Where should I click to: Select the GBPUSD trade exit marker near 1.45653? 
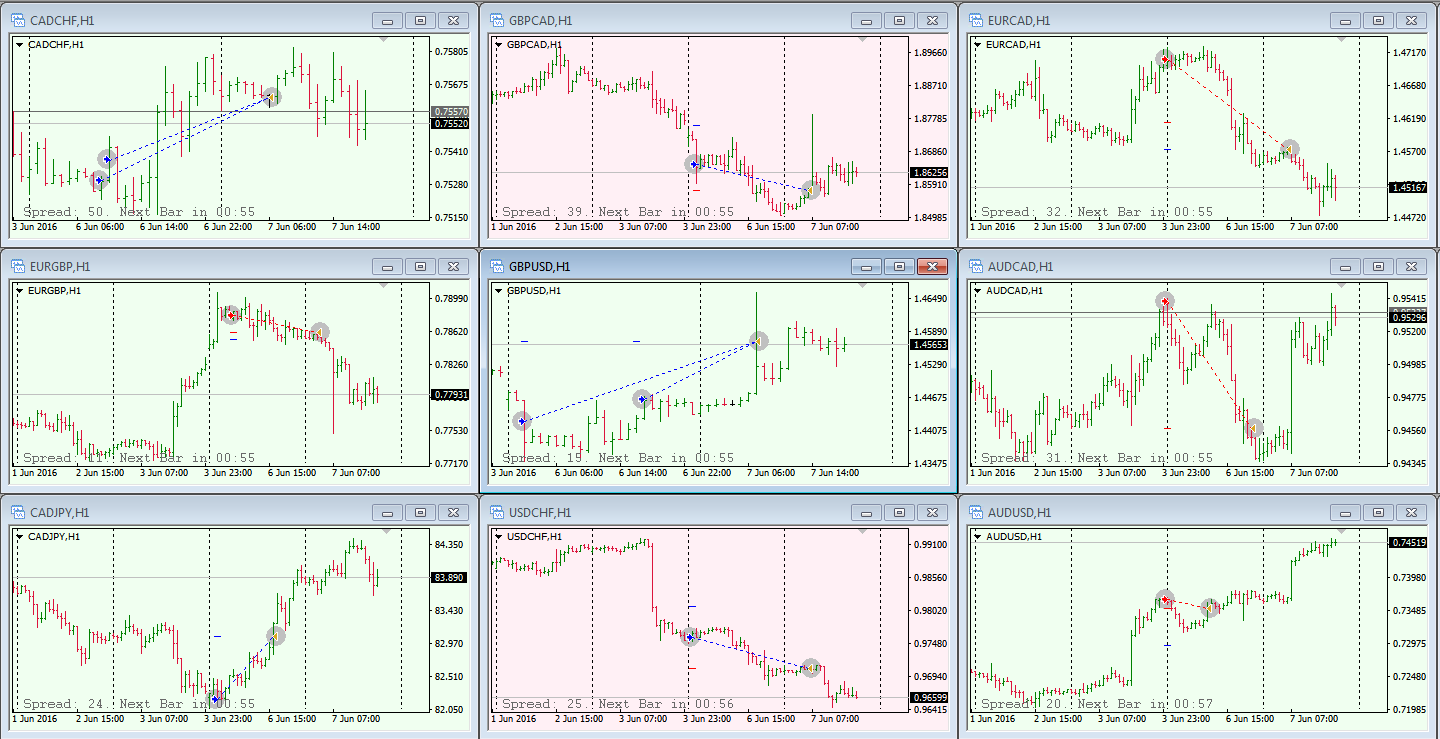[x=759, y=342]
